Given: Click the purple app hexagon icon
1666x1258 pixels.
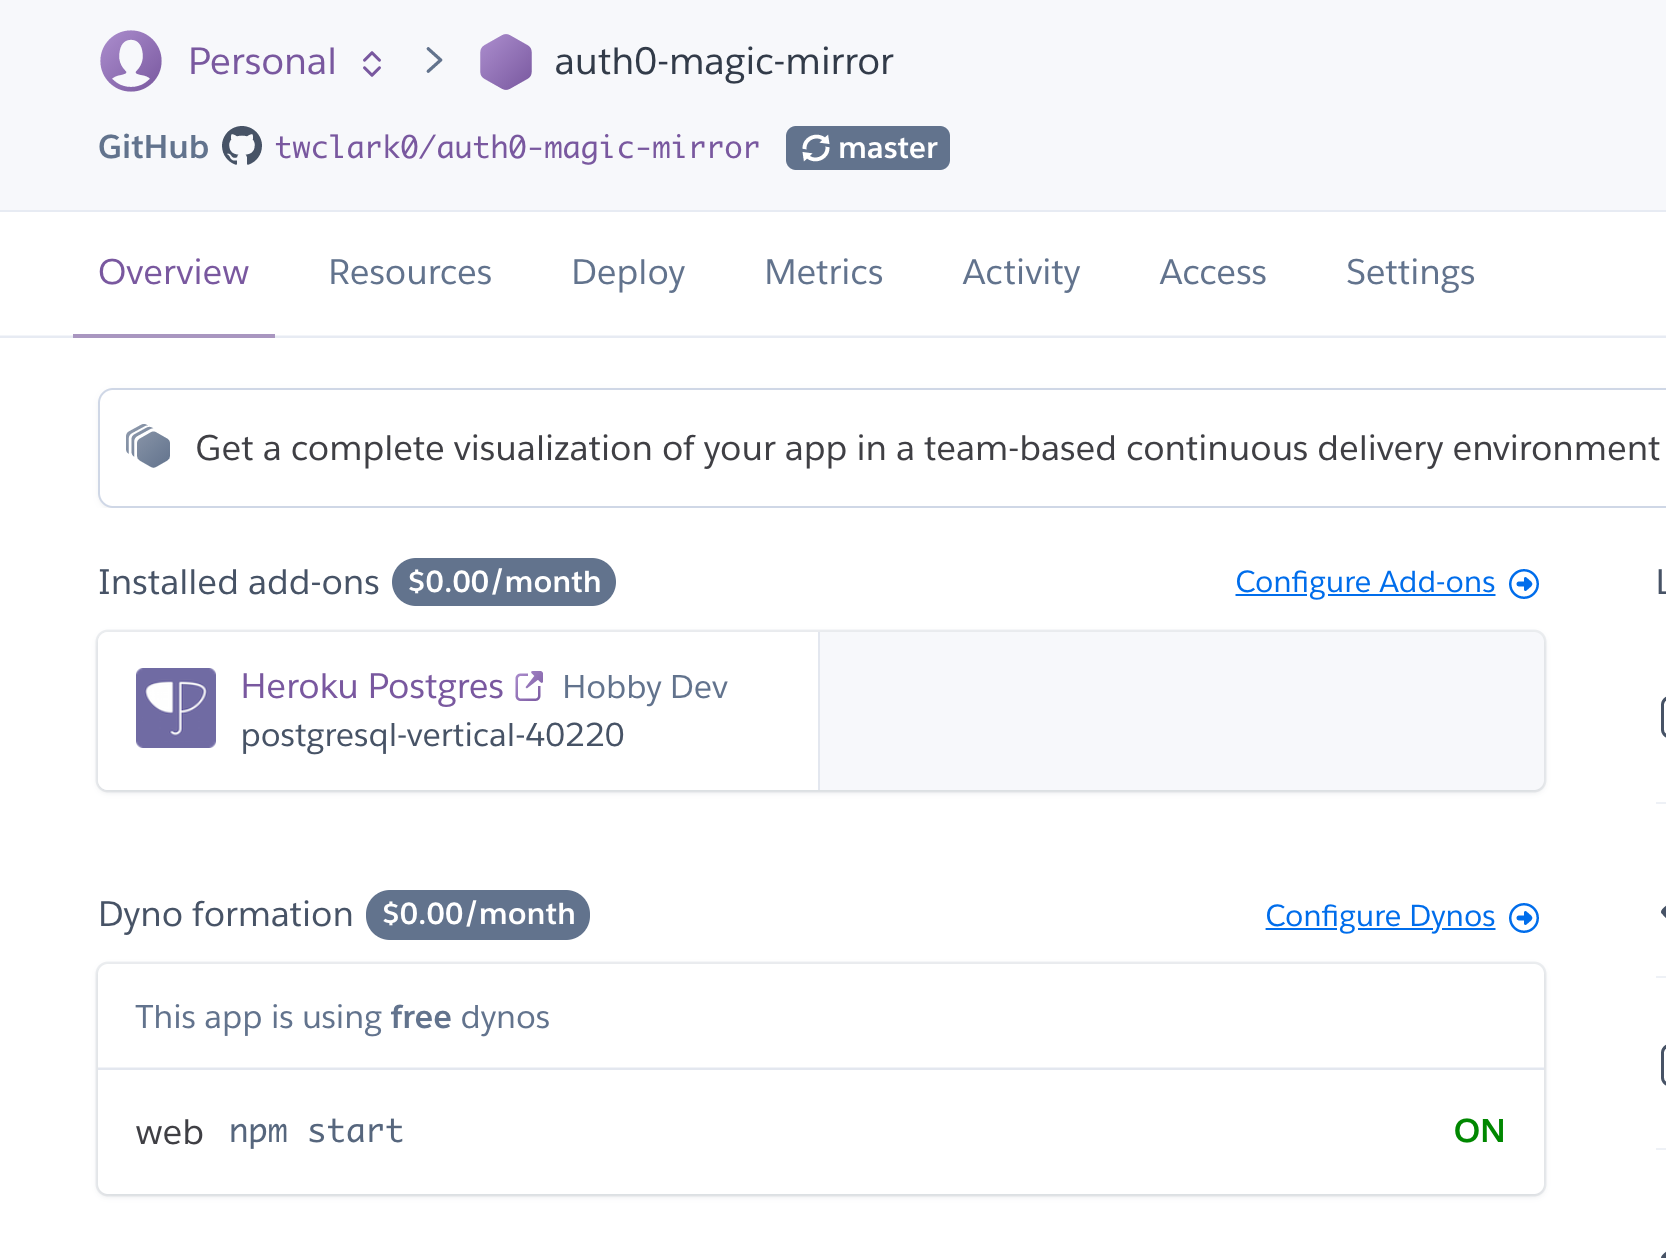Looking at the screenshot, I should click(506, 62).
